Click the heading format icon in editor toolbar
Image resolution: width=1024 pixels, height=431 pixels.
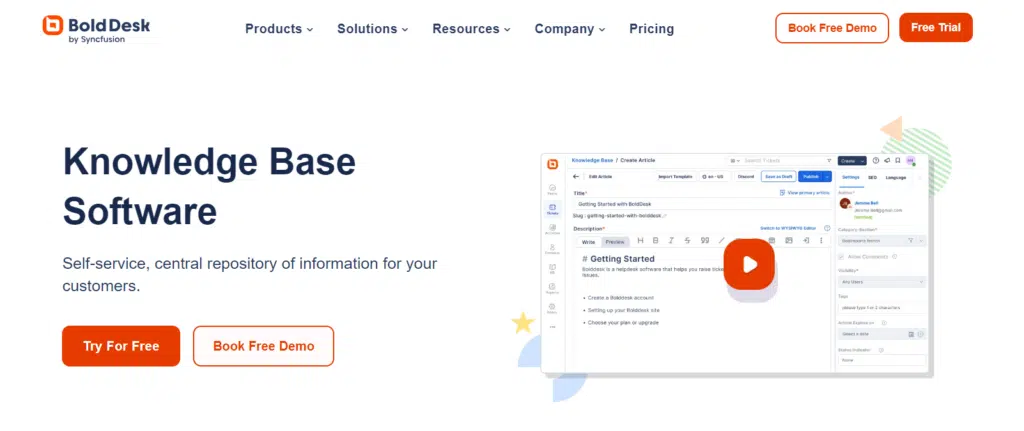pyautogui.click(x=640, y=240)
